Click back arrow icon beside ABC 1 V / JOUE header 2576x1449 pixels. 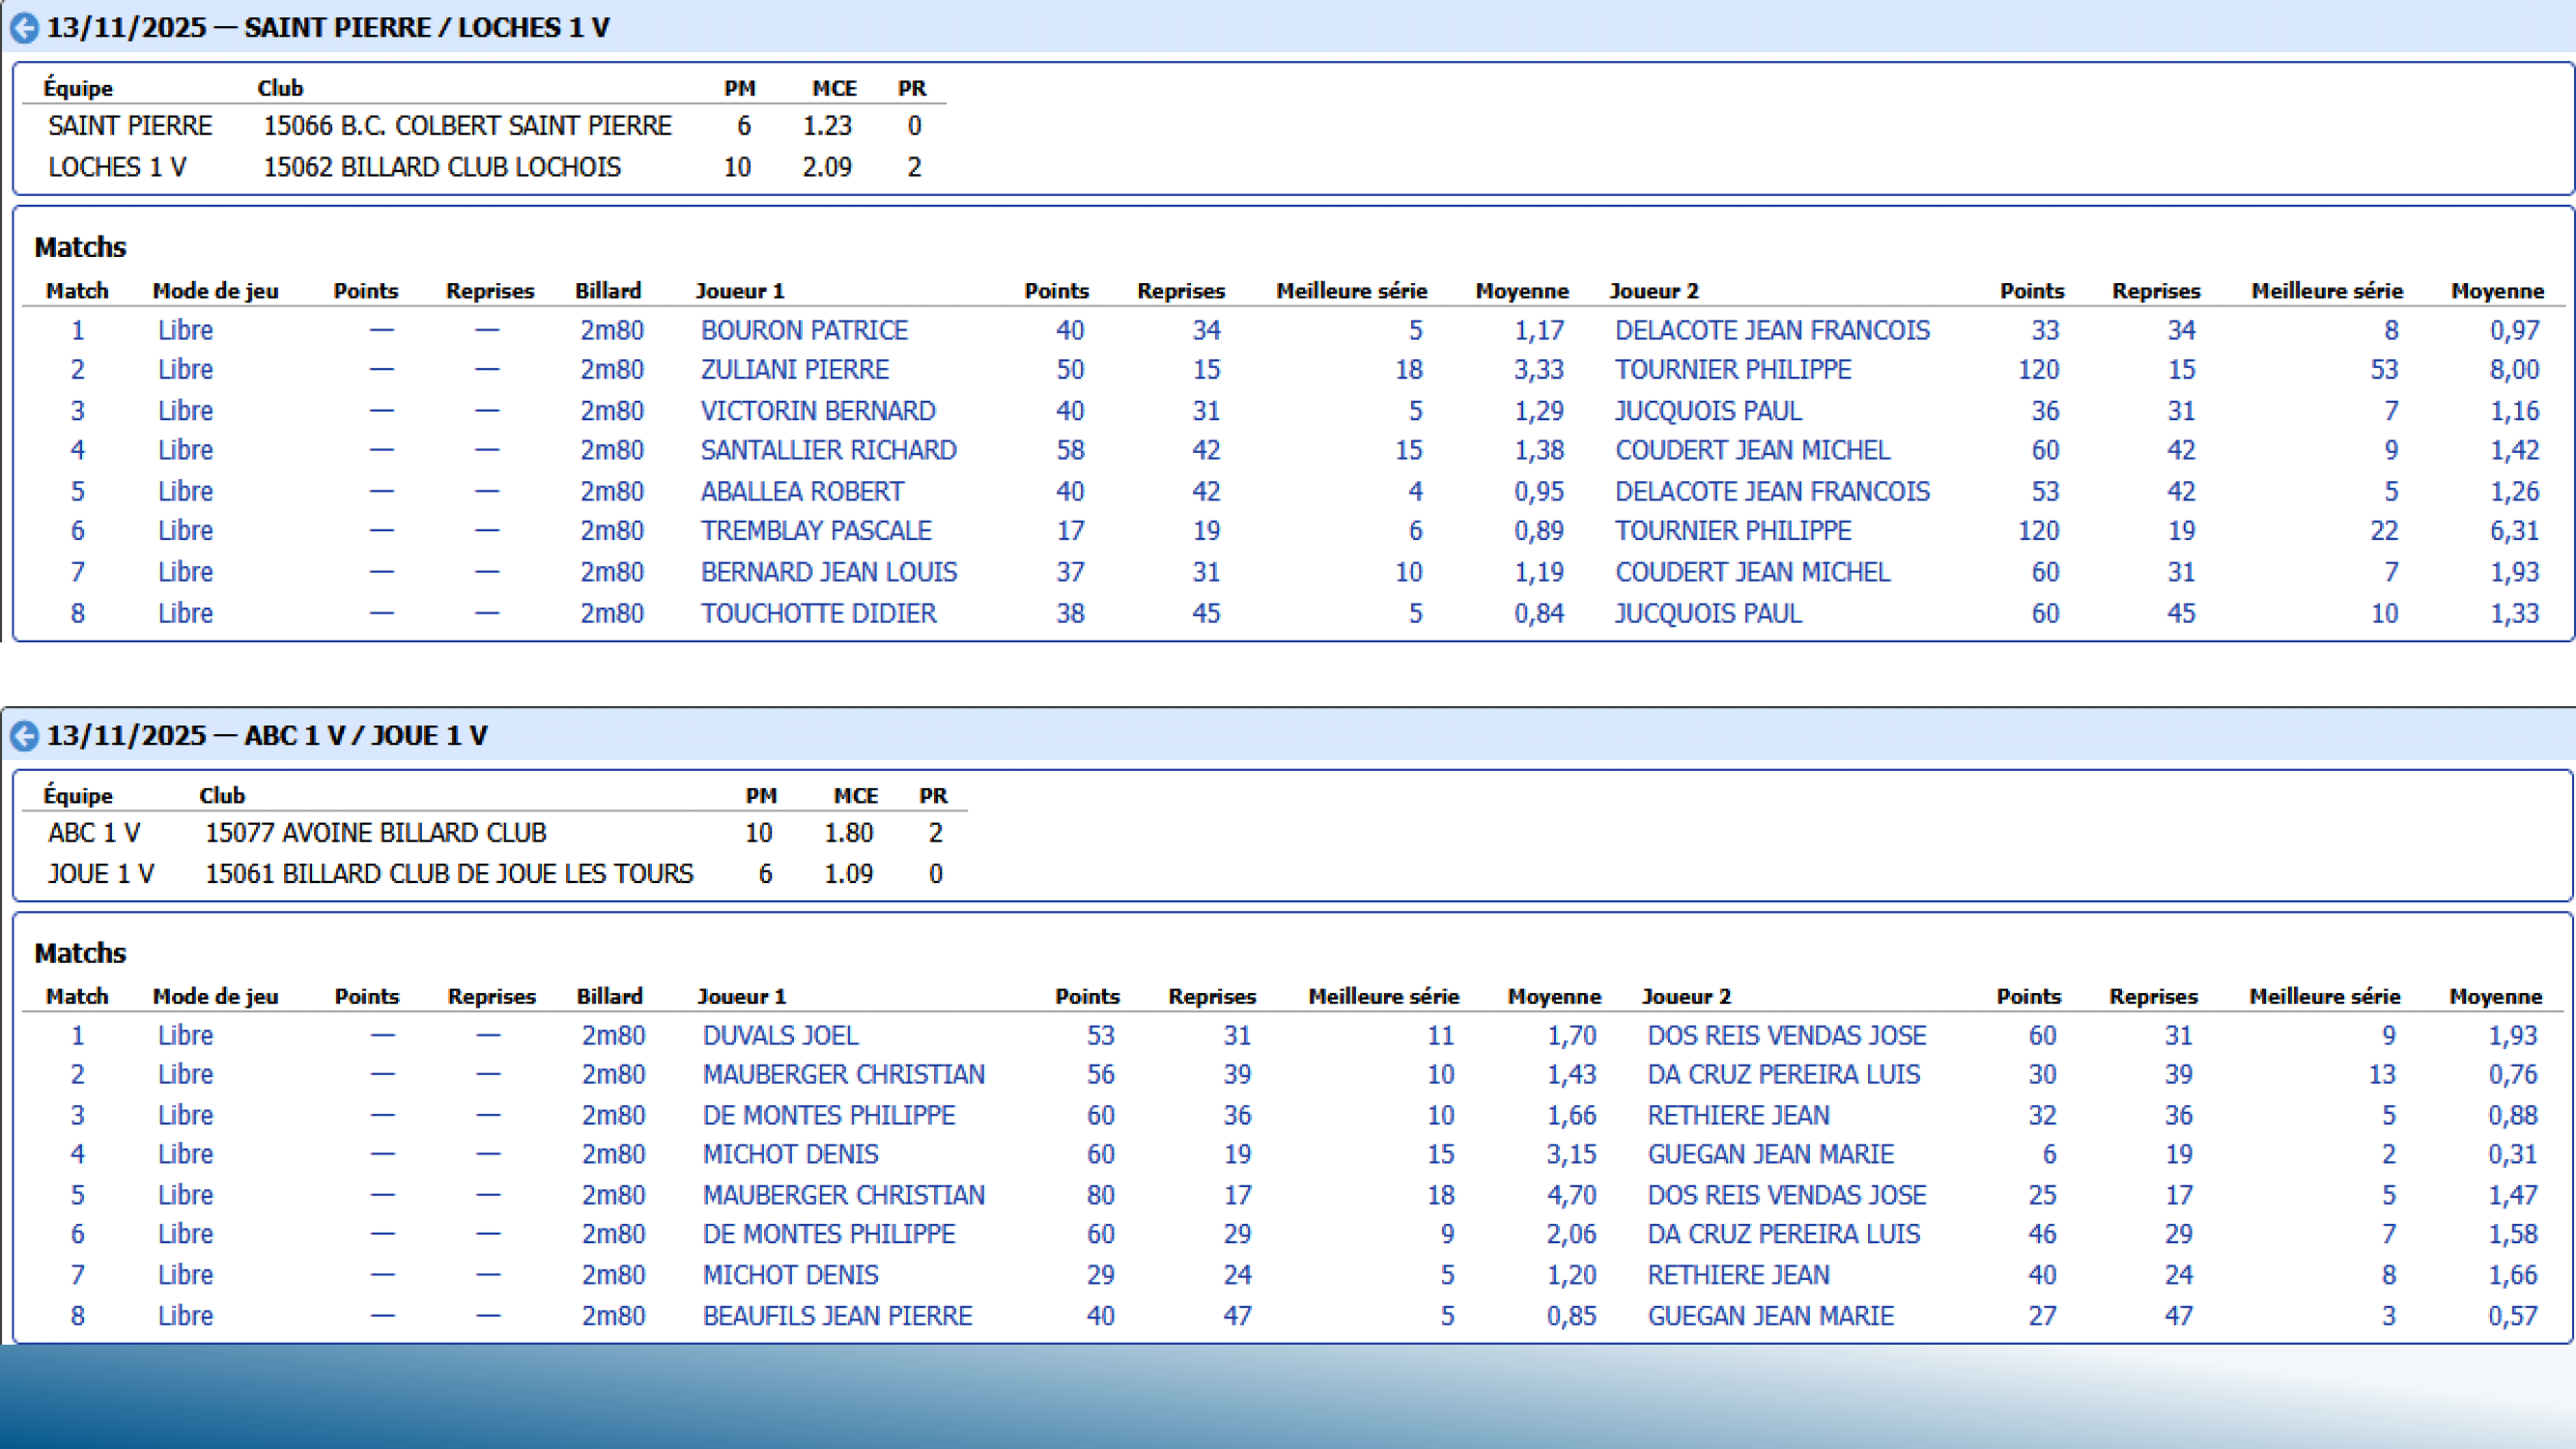(24, 736)
